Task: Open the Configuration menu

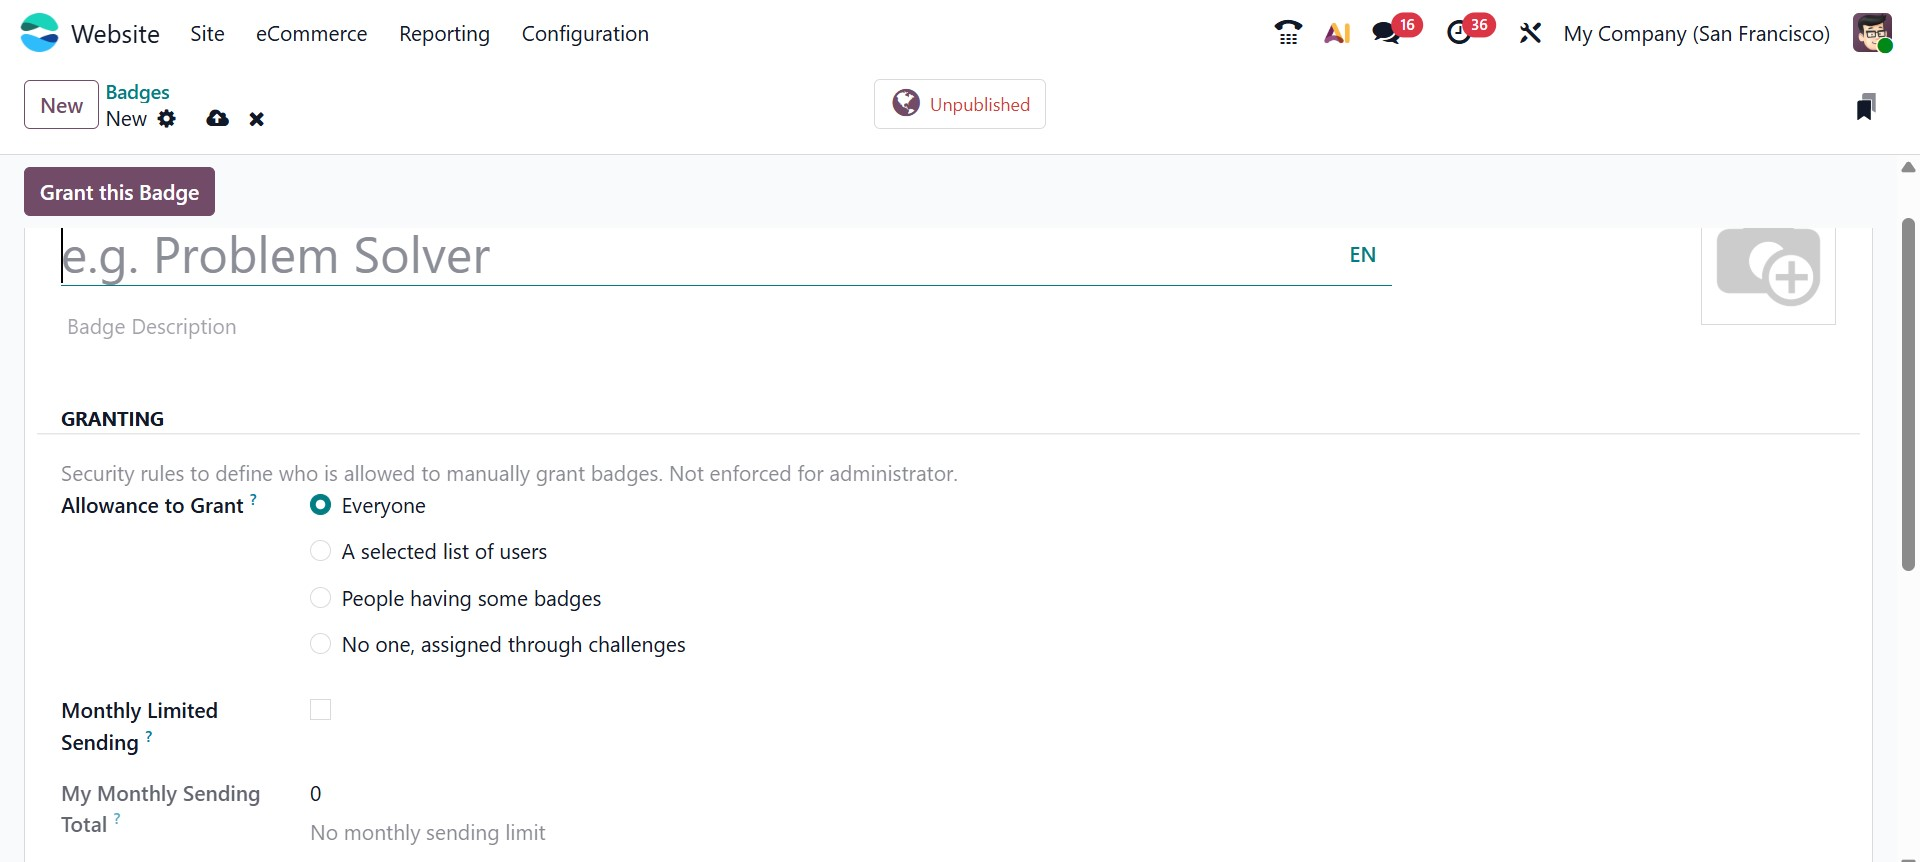Action: click(x=585, y=33)
